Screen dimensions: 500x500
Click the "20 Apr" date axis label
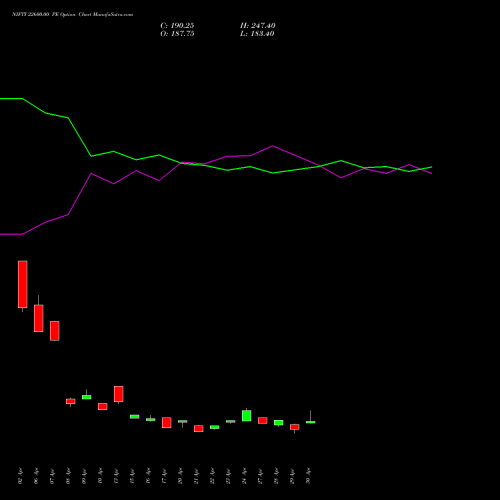(180, 476)
